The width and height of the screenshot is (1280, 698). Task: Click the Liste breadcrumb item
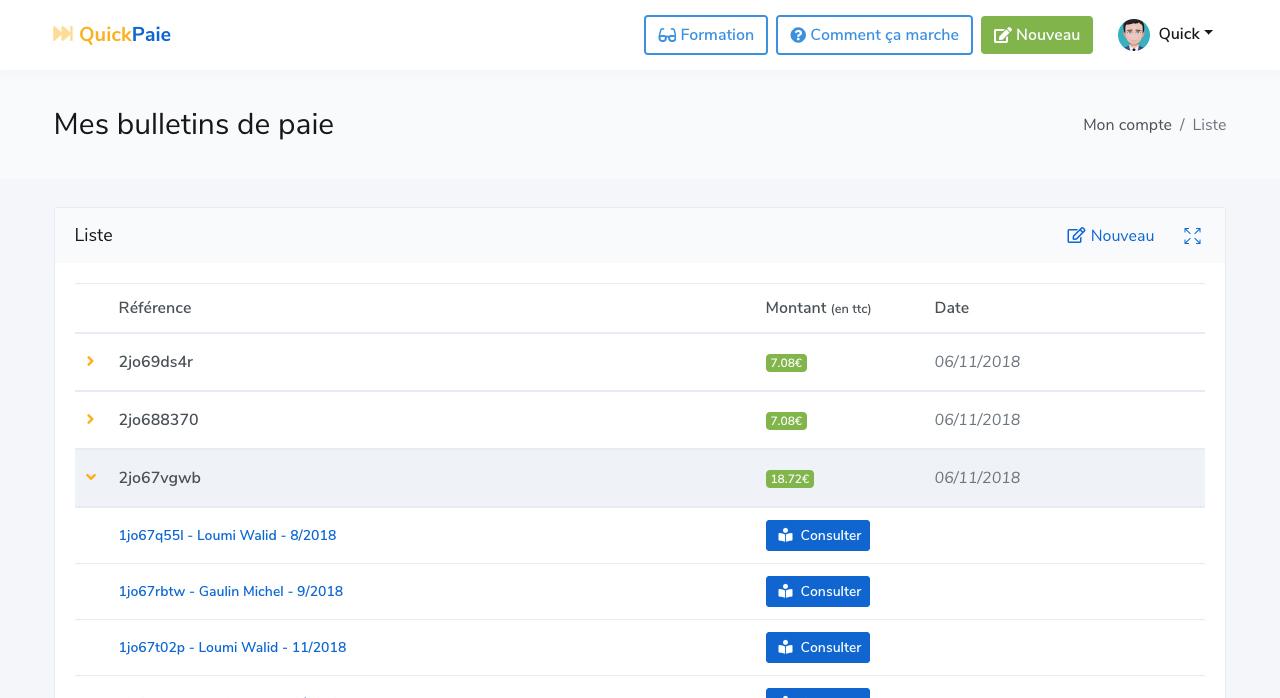[x=1209, y=125]
